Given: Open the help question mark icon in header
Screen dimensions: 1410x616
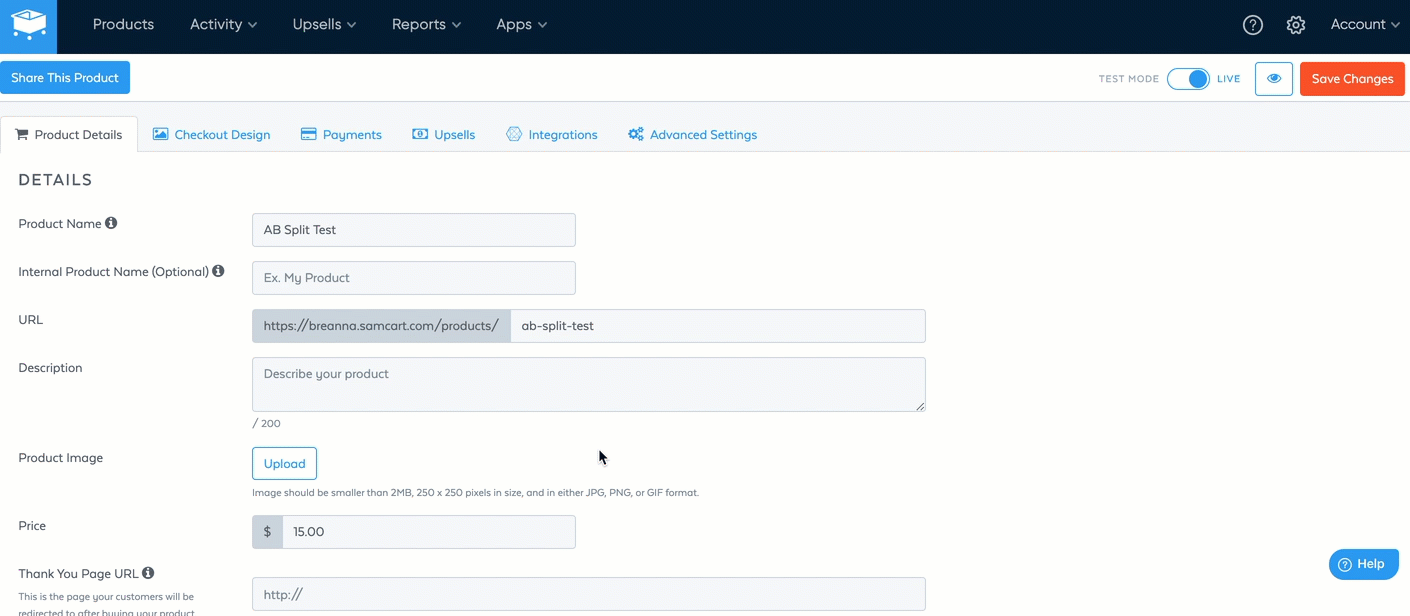Looking at the screenshot, I should tap(1253, 25).
